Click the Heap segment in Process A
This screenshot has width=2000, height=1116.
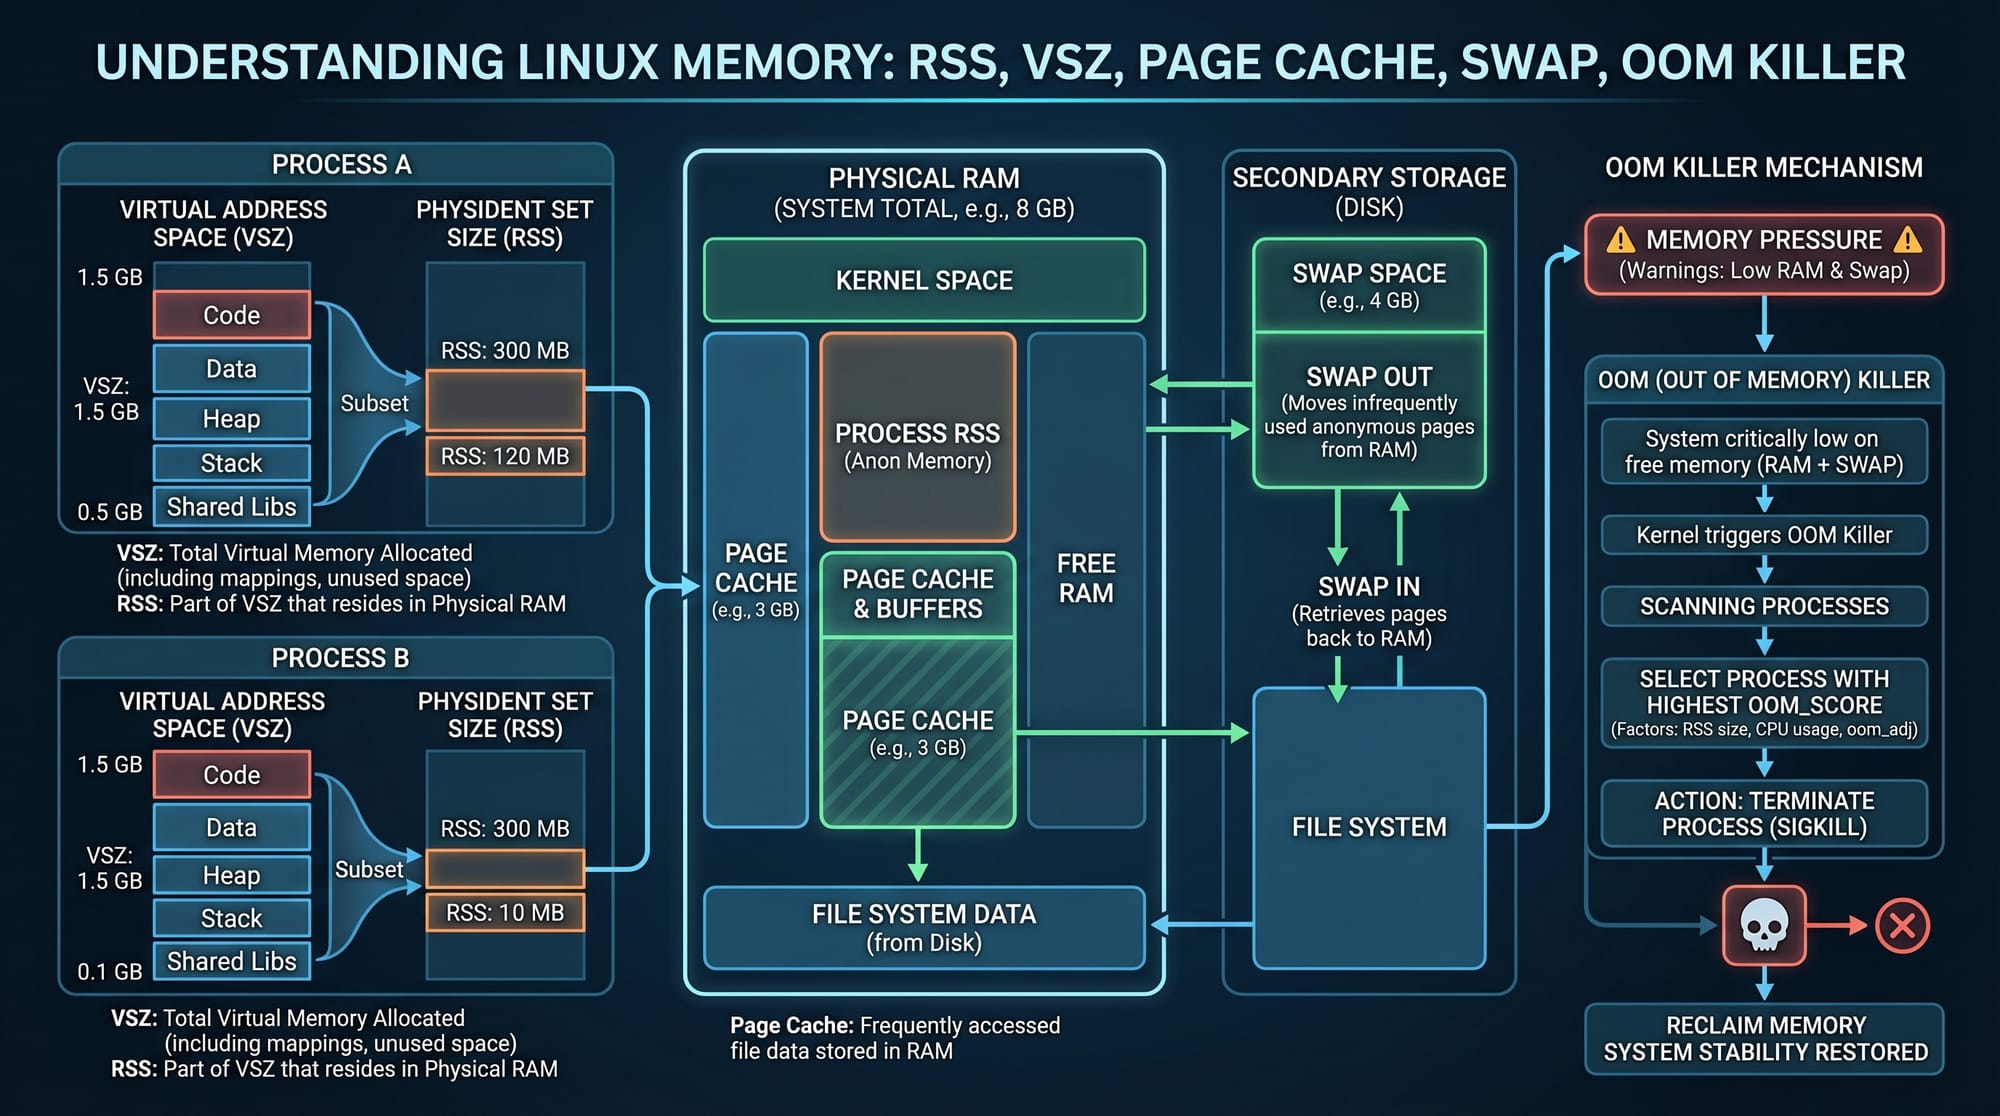(232, 419)
